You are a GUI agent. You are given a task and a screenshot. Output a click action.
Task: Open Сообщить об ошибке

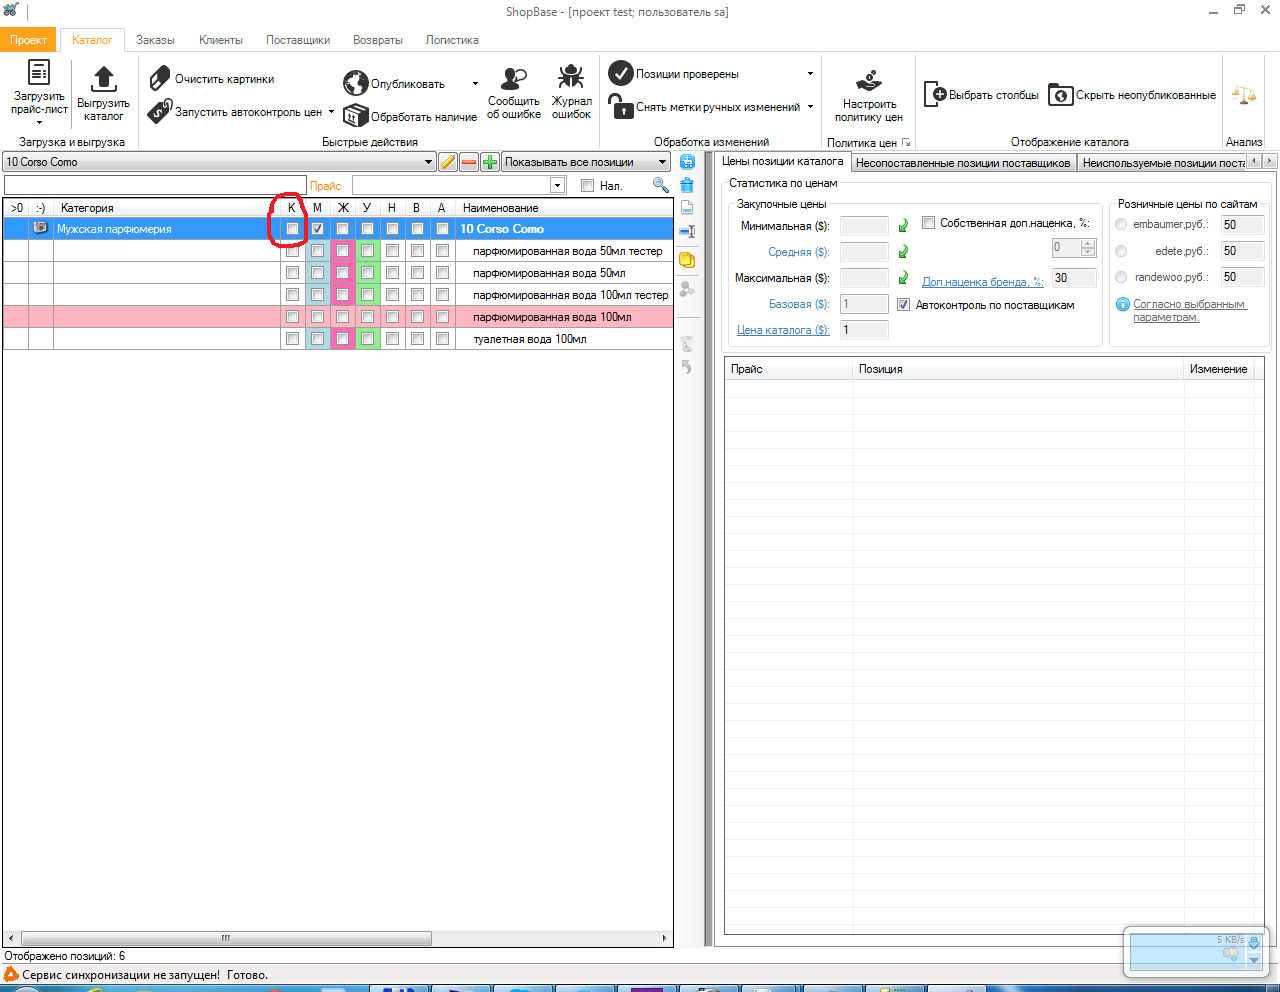pyautogui.click(x=514, y=93)
